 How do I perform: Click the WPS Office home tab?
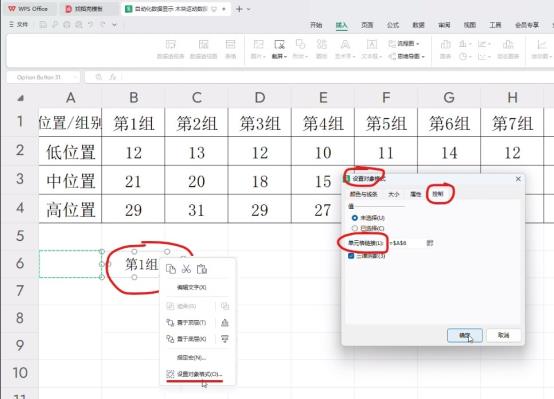click(x=28, y=8)
